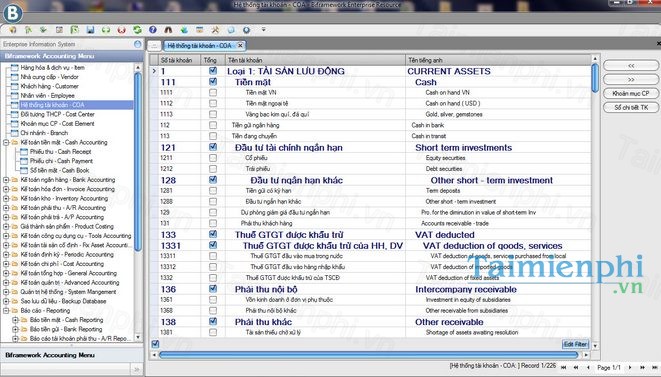Close the Hệ thống tài khoản - COA tab
661x377 pixels.
240,46
